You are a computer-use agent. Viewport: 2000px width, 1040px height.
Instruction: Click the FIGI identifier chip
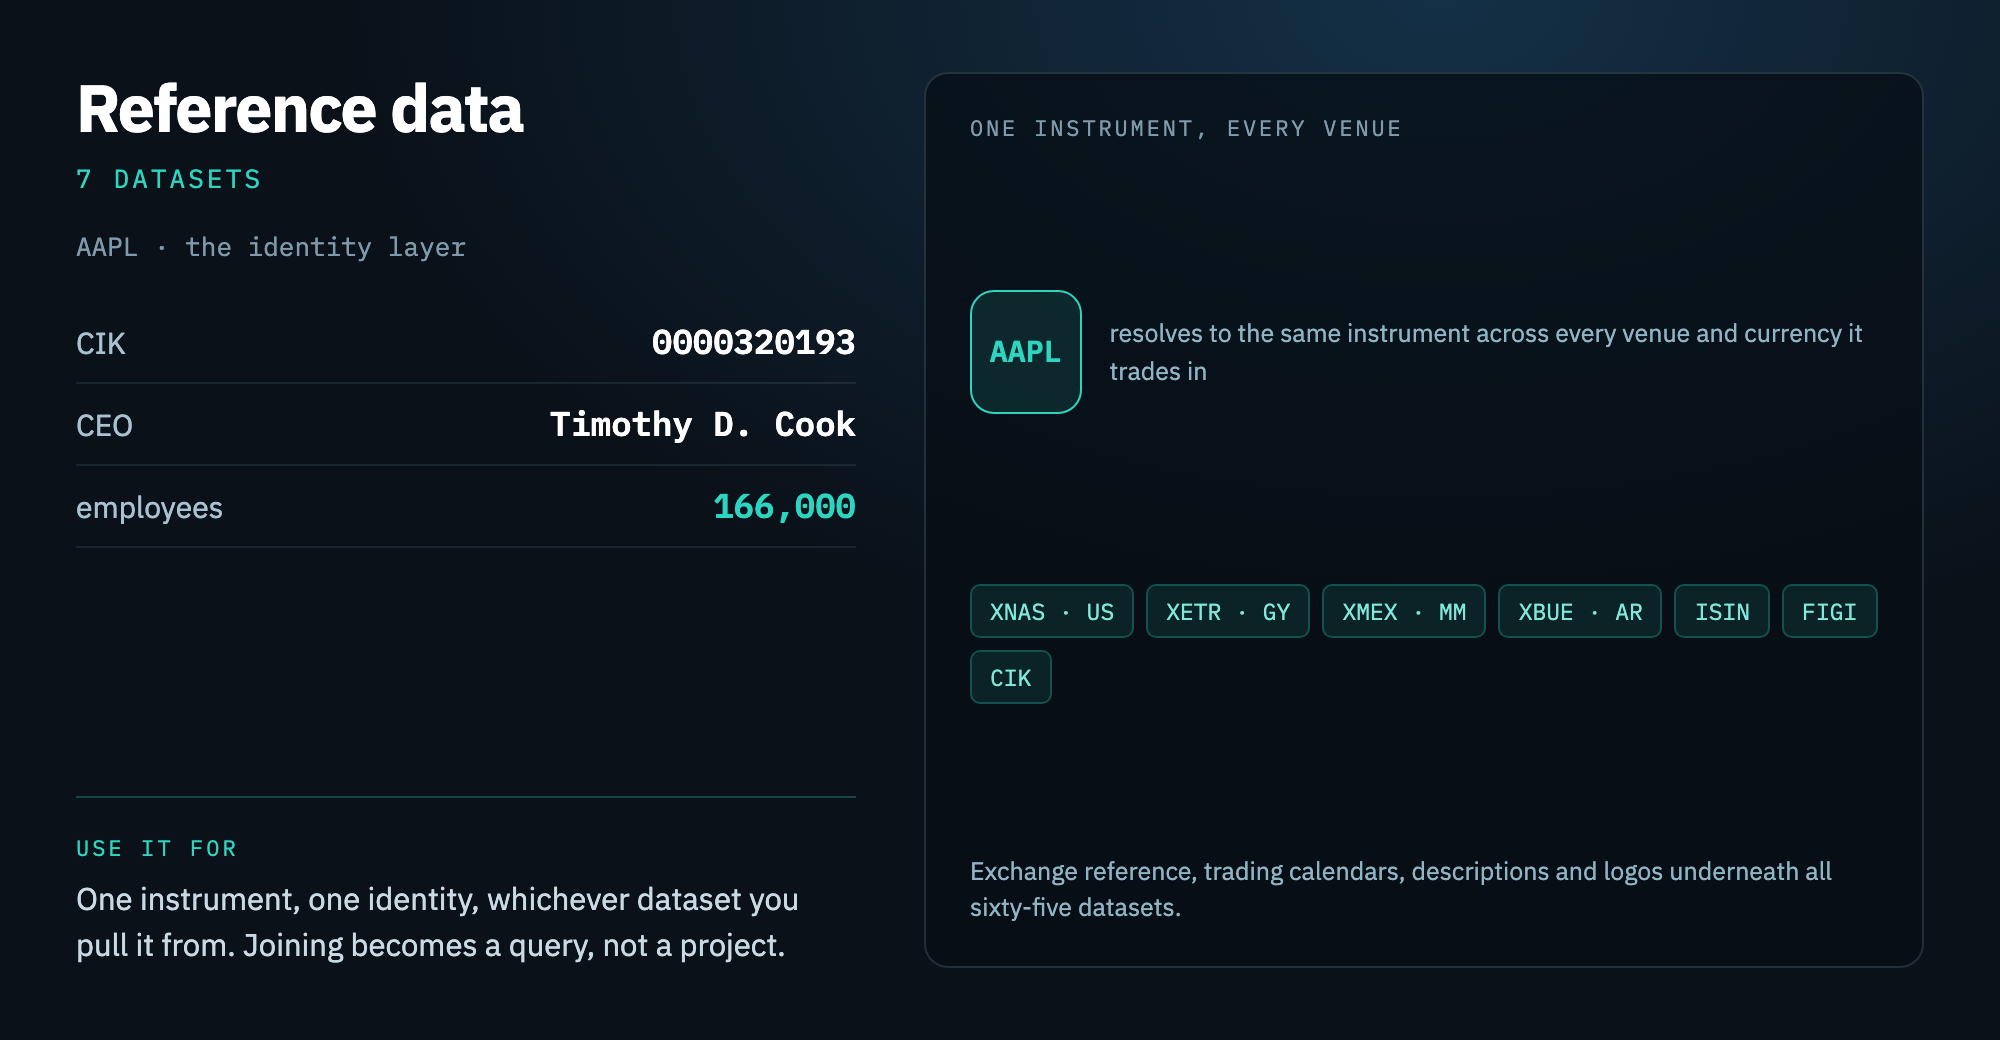tap(1829, 611)
